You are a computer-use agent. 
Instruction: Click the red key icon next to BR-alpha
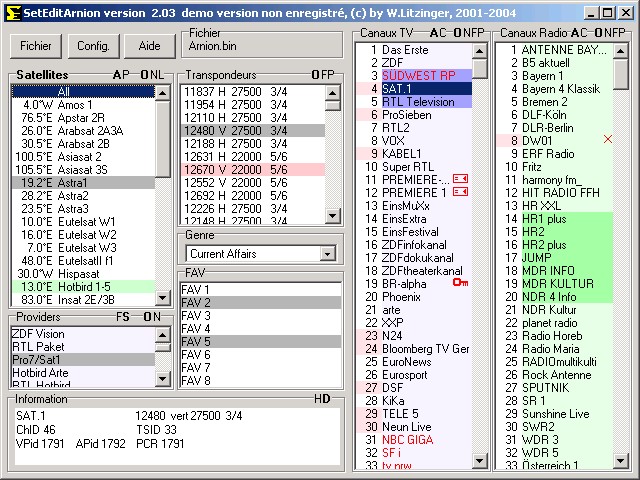click(460, 284)
